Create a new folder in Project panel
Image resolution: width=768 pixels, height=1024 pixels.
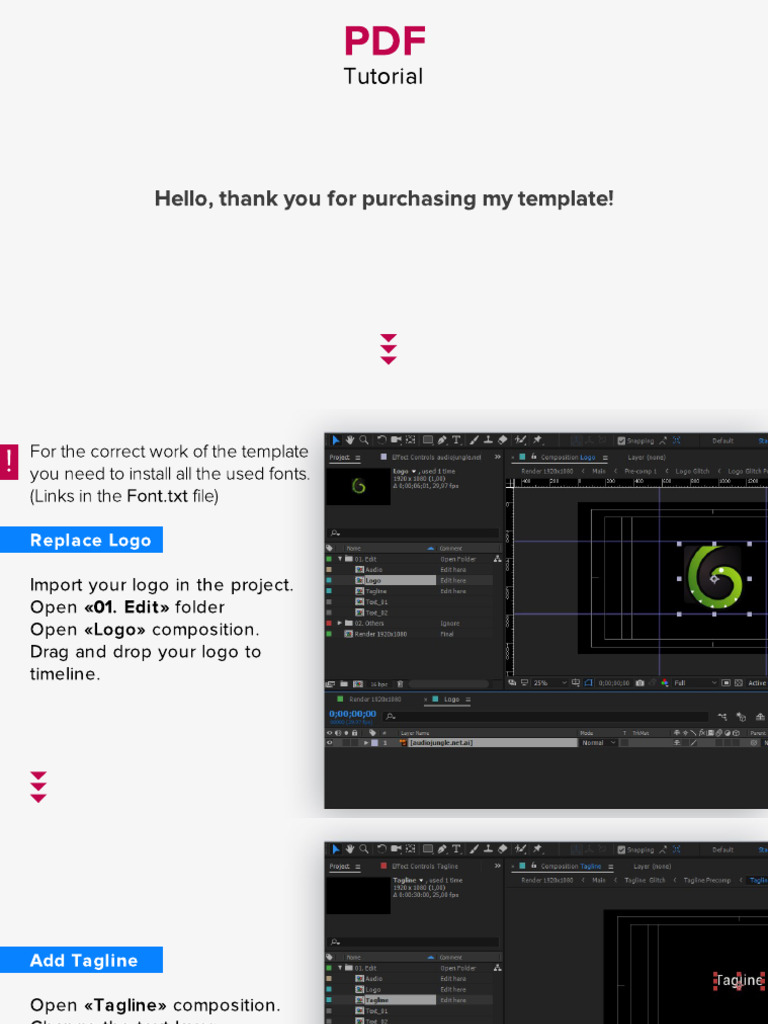point(344,684)
